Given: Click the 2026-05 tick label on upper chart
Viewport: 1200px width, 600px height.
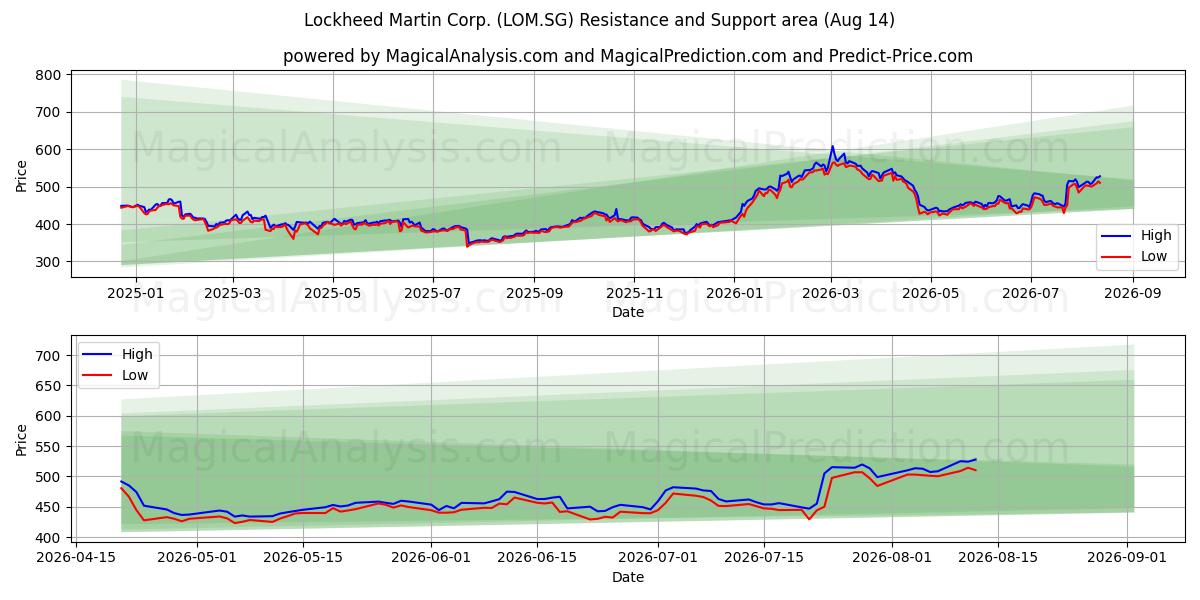Looking at the screenshot, I should 931,293.
